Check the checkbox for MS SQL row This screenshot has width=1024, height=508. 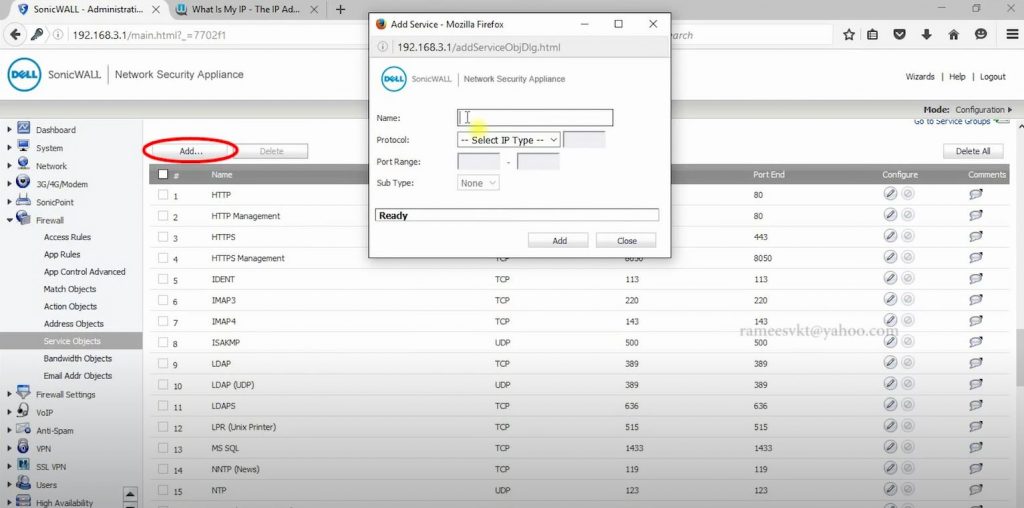163,448
